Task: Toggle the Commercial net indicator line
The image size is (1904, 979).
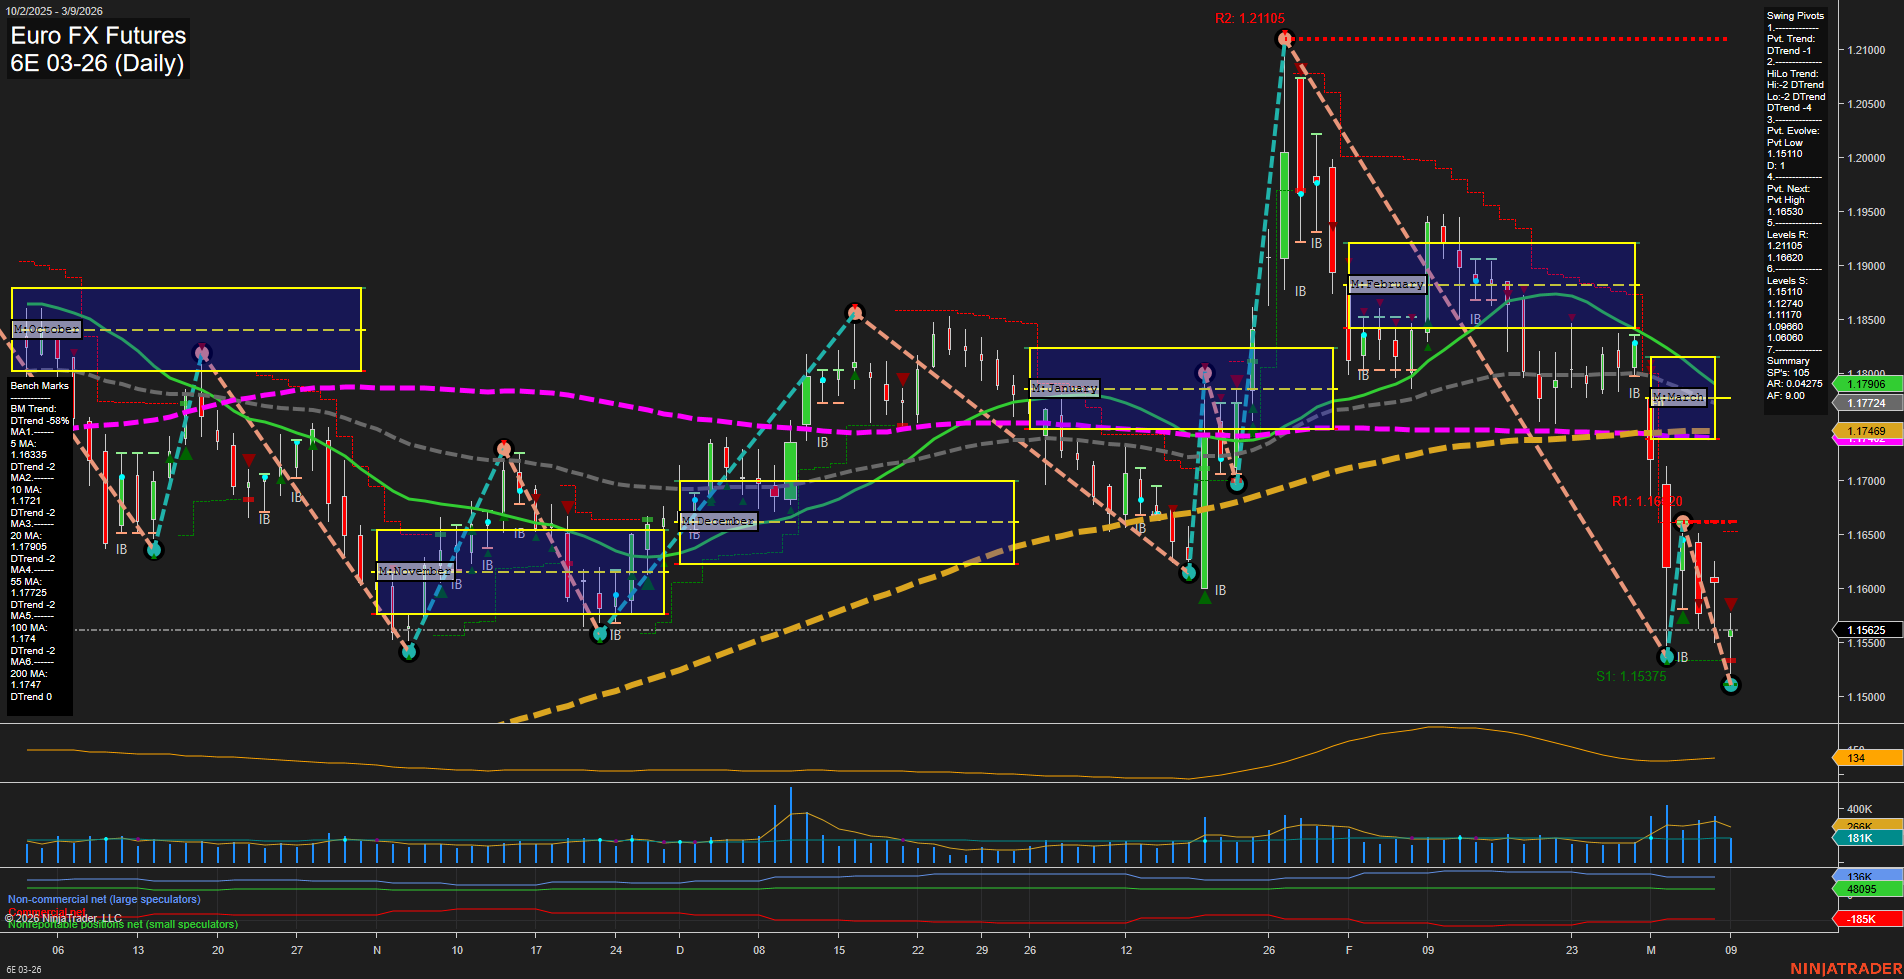Action: click(x=47, y=911)
